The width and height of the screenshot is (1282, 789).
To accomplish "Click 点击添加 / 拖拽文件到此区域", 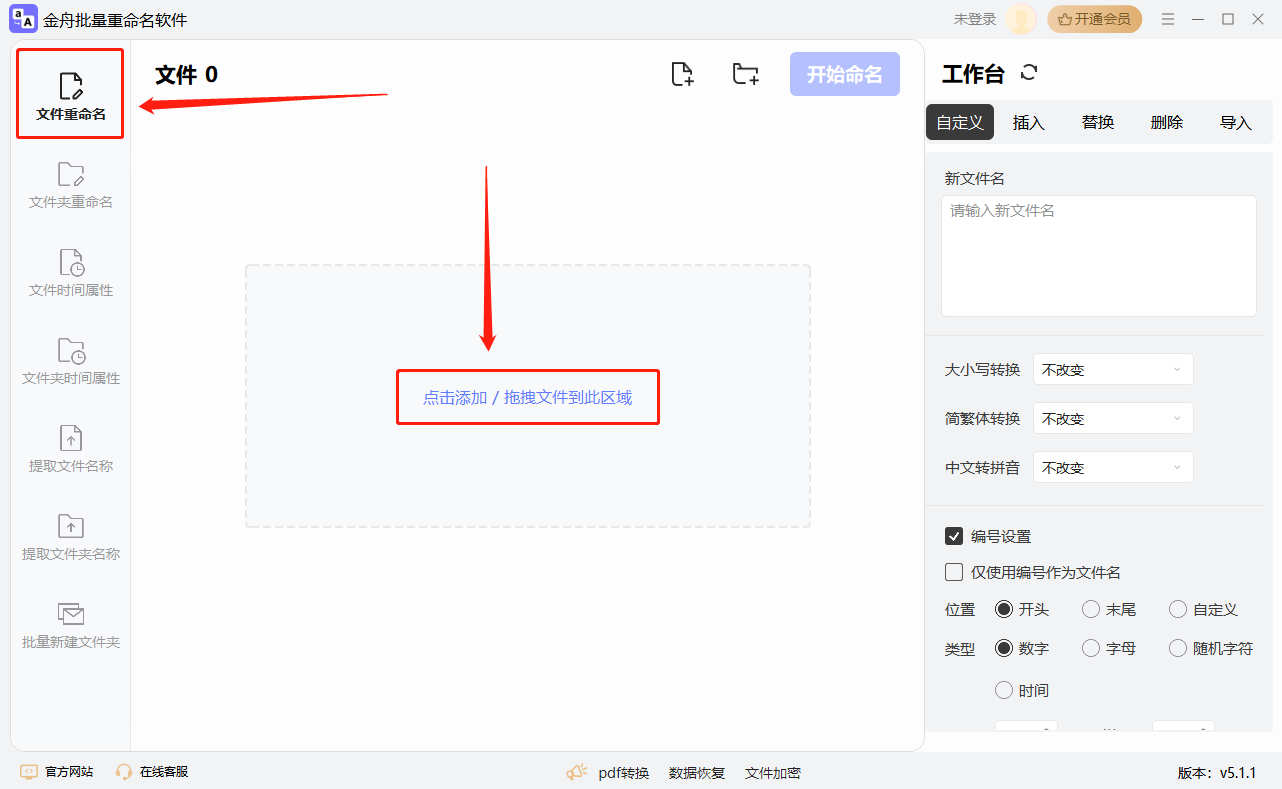I will pyautogui.click(x=527, y=397).
